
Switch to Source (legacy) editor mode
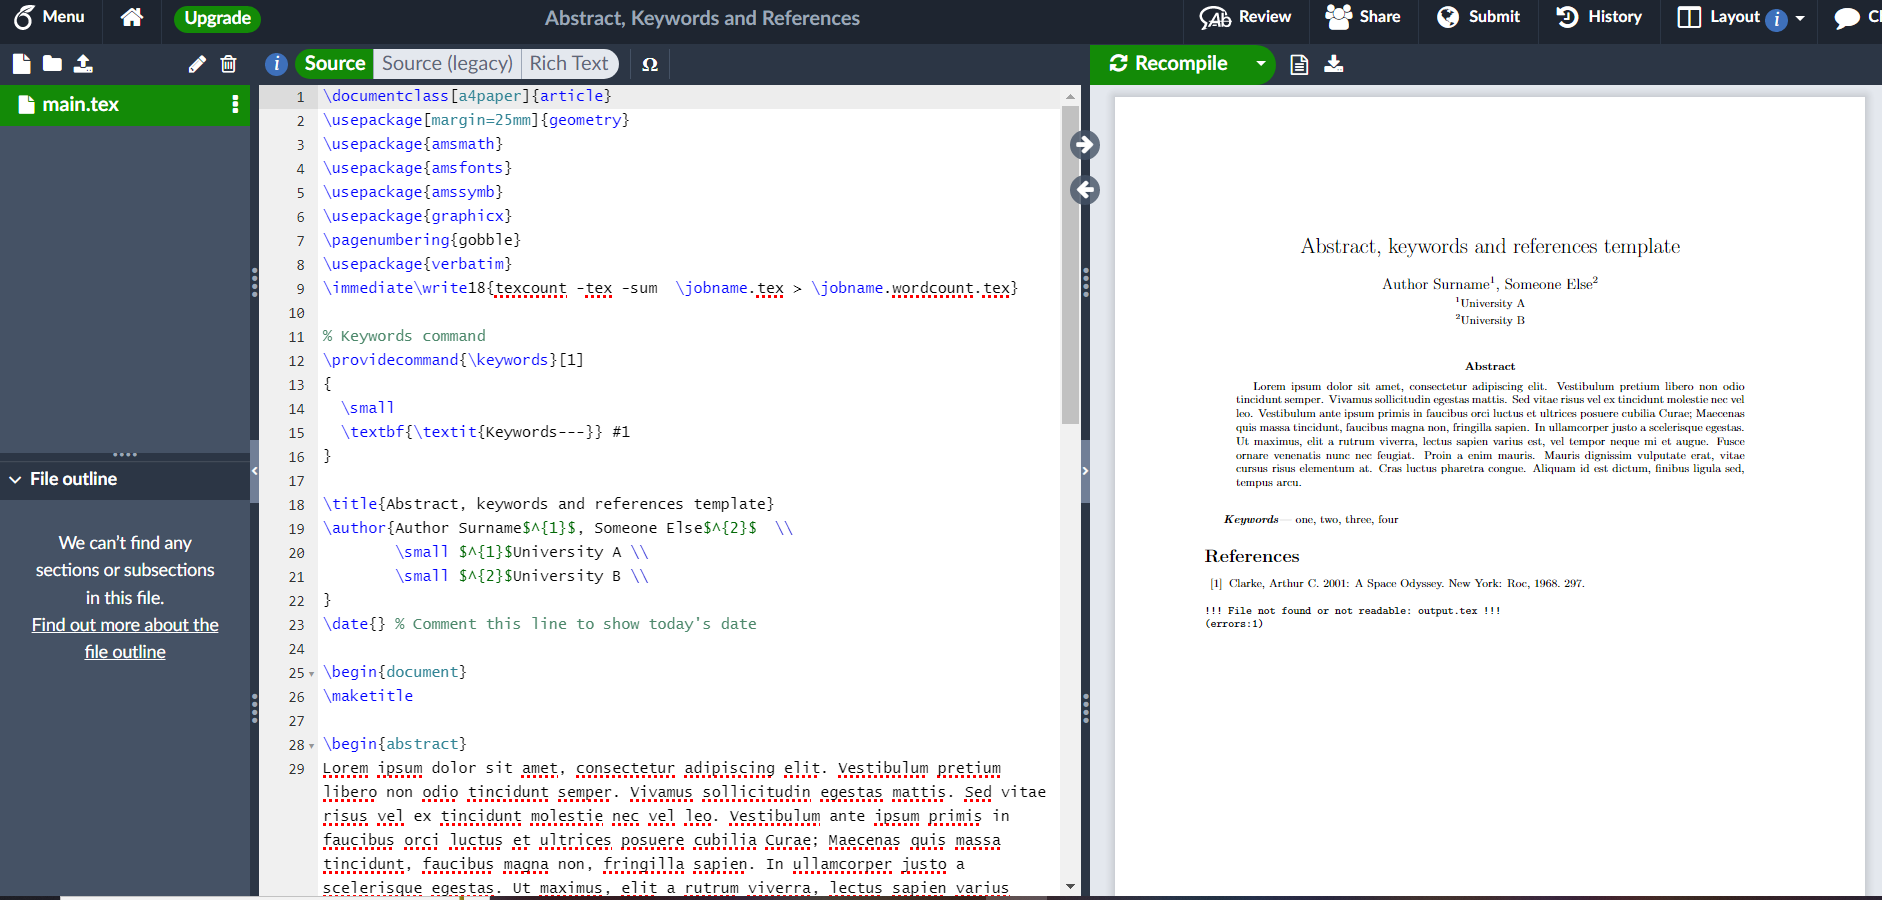point(447,64)
